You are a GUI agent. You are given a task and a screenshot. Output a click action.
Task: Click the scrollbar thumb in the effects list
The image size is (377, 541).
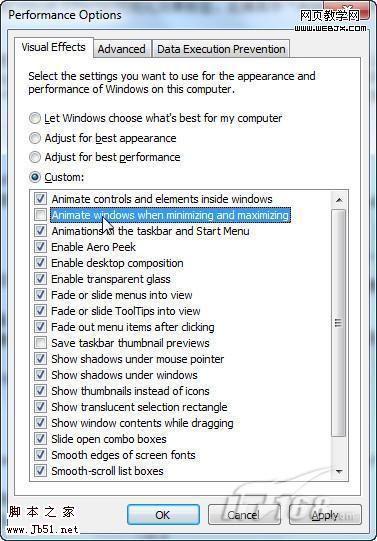click(338, 323)
